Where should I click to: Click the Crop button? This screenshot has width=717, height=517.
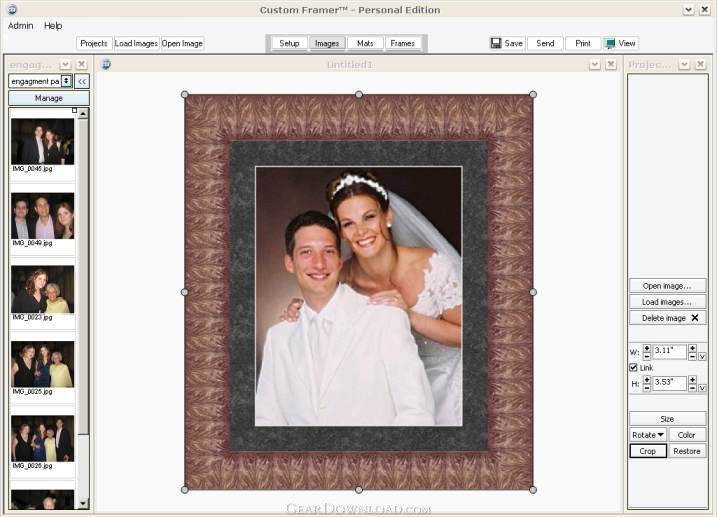tap(648, 451)
